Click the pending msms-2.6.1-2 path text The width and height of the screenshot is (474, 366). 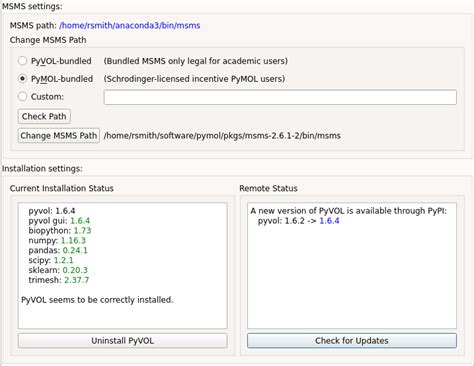[222, 136]
